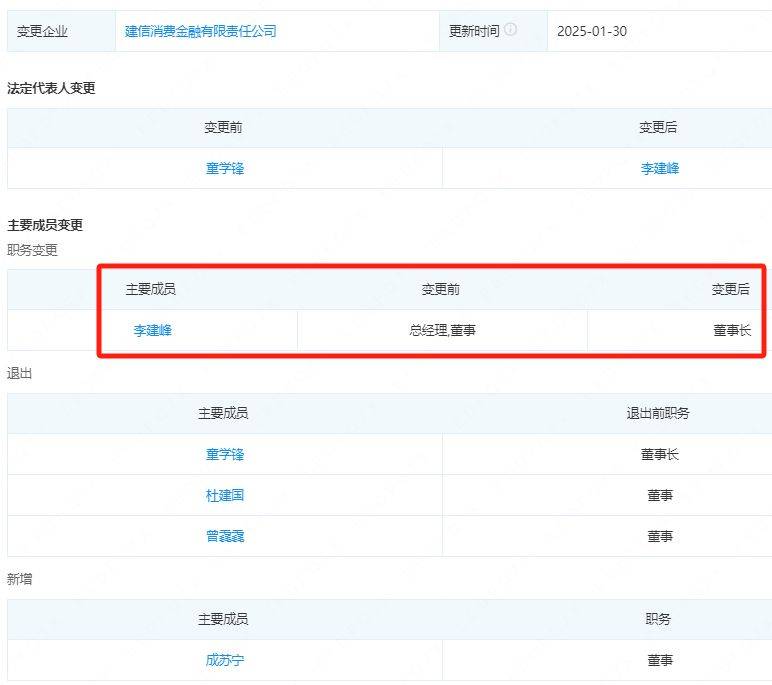The image size is (772, 685).
Task: Select the 法定代表人变更 section heading
Action: tap(51, 88)
